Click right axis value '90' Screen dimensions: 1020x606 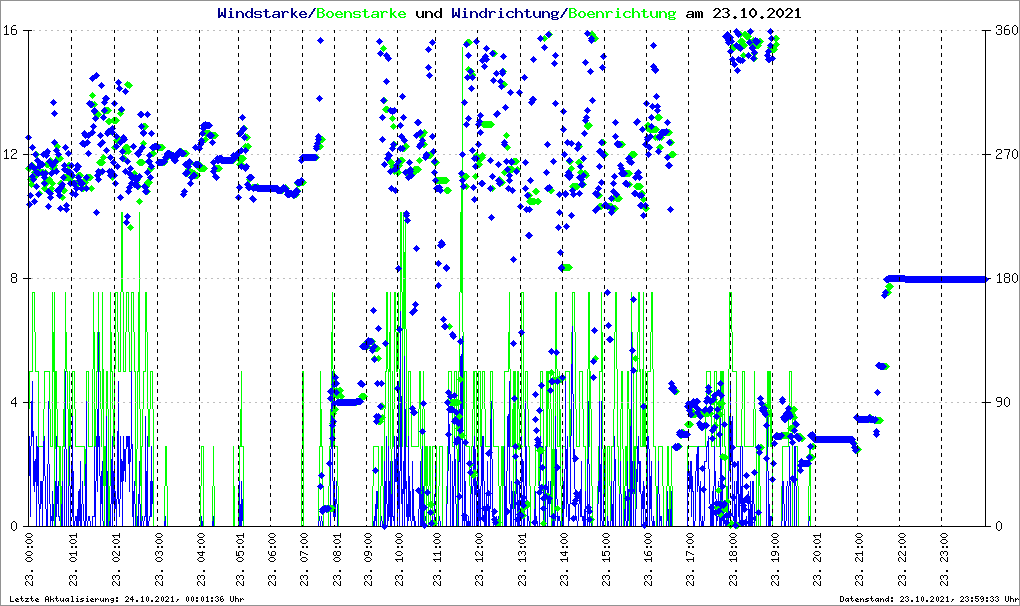[1002, 402]
